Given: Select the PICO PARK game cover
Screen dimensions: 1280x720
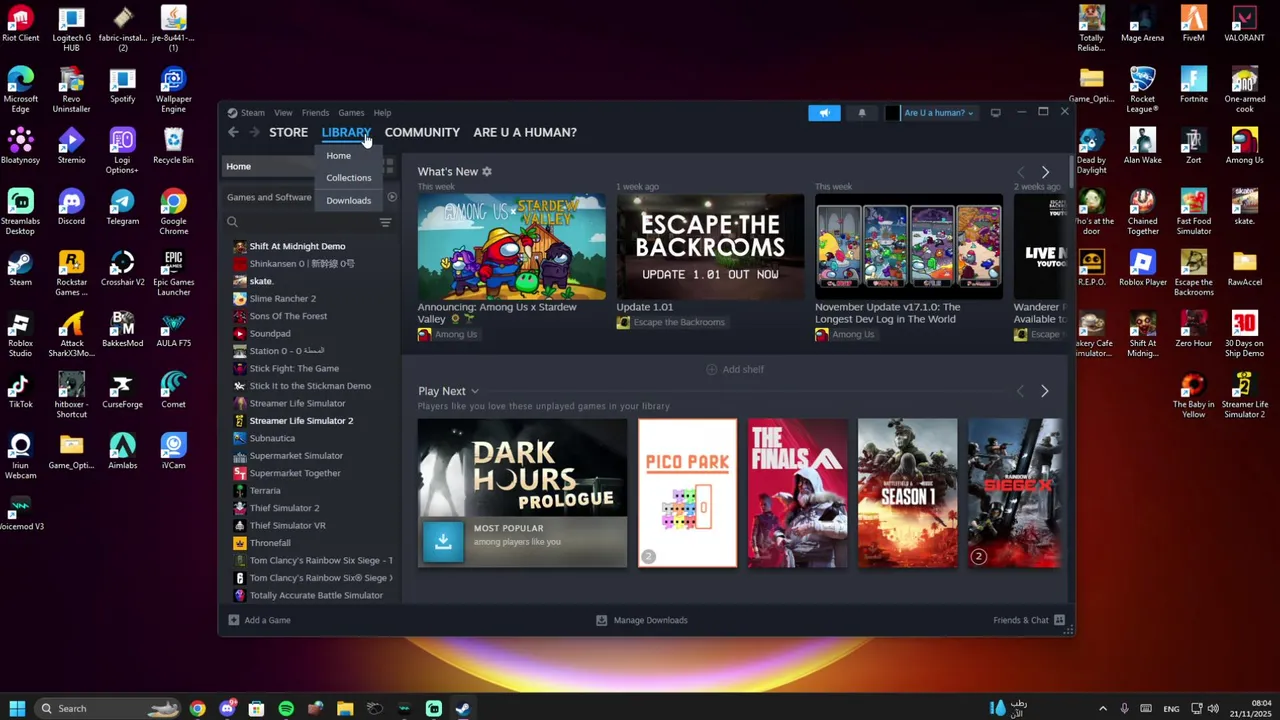Looking at the screenshot, I should tap(687, 493).
